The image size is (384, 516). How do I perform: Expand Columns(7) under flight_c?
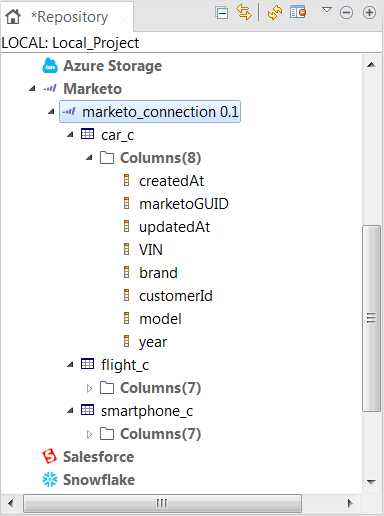89,388
